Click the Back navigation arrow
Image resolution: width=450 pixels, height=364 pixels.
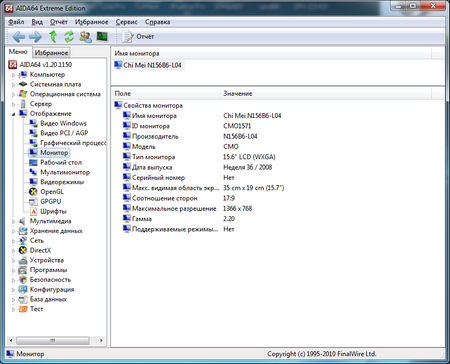[19, 37]
